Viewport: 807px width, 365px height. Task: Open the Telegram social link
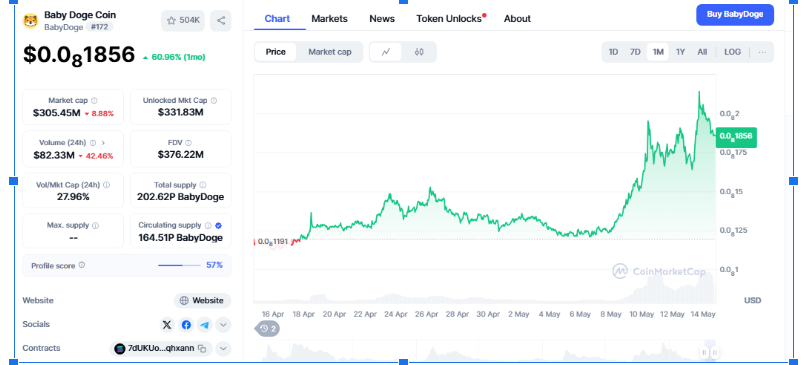205,325
